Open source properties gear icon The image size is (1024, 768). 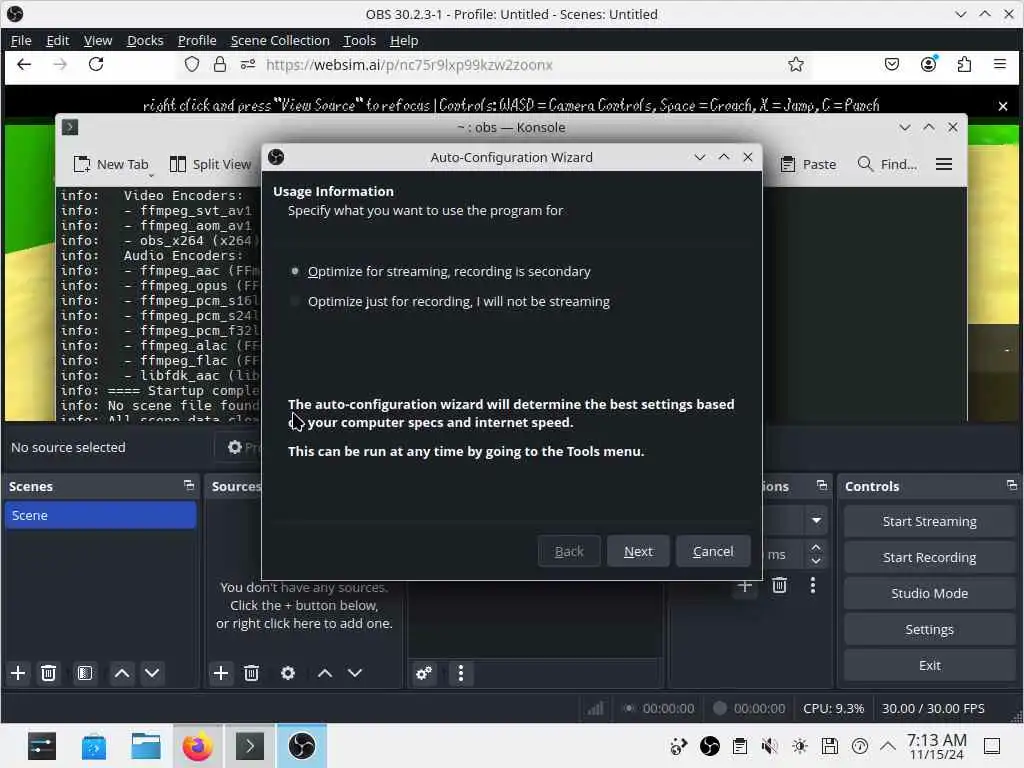coord(288,673)
